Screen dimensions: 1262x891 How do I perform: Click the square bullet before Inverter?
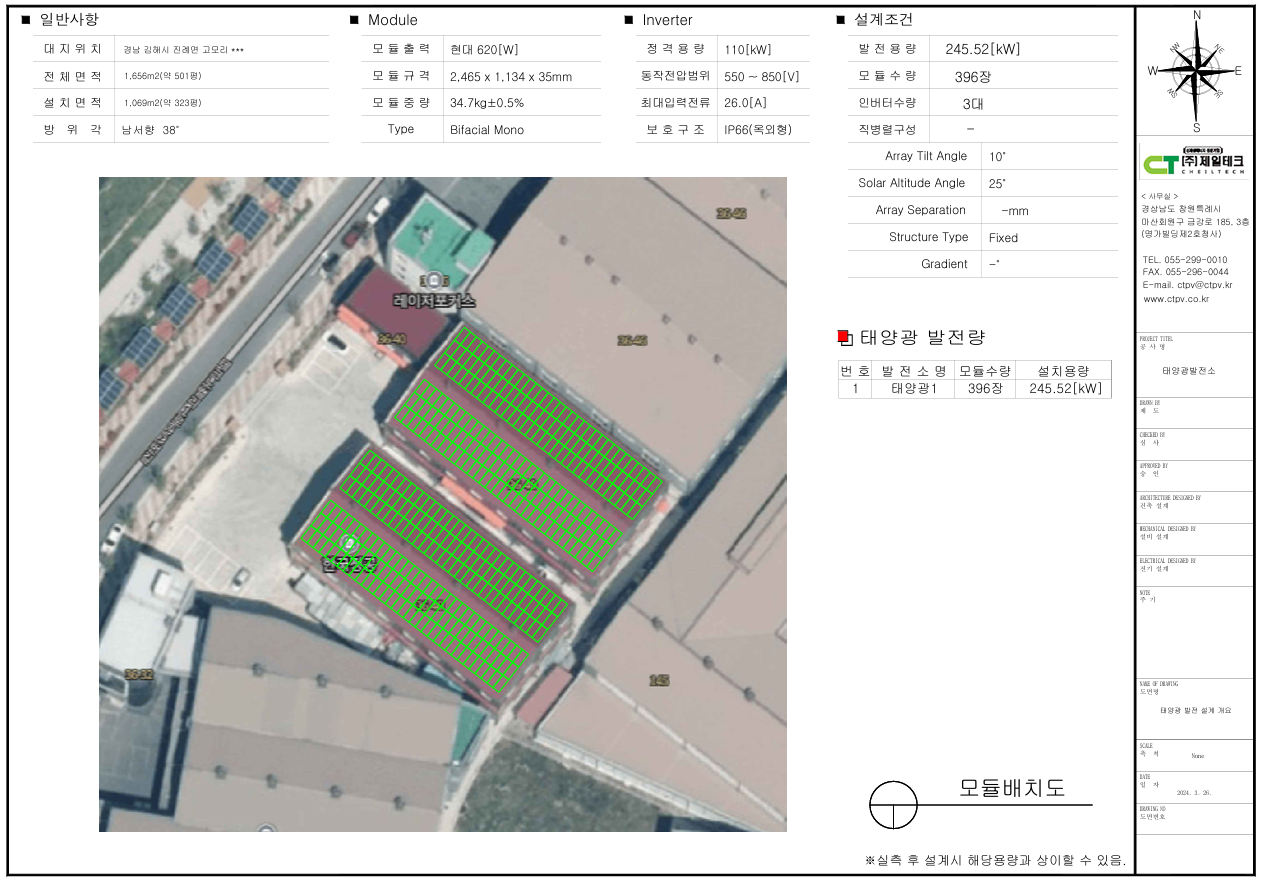(x=628, y=20)
